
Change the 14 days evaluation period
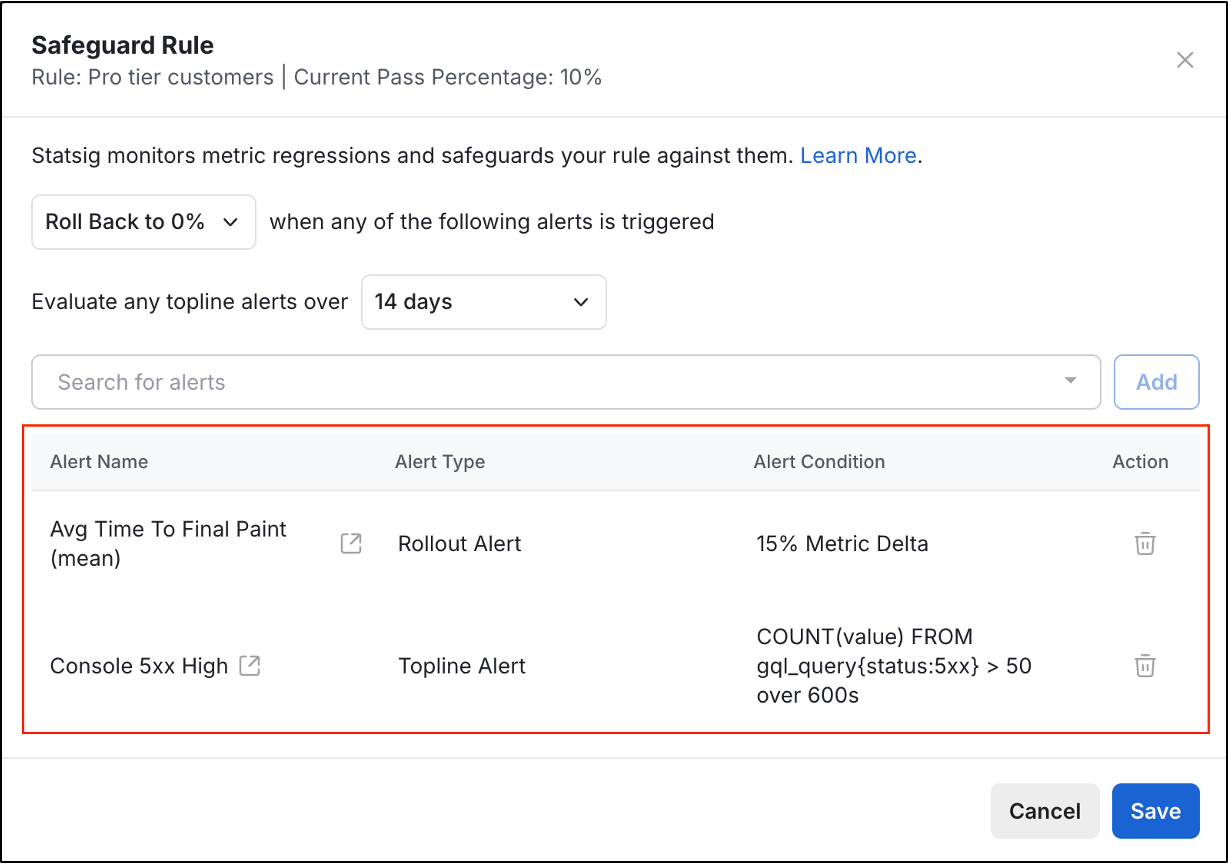(483, 301)
